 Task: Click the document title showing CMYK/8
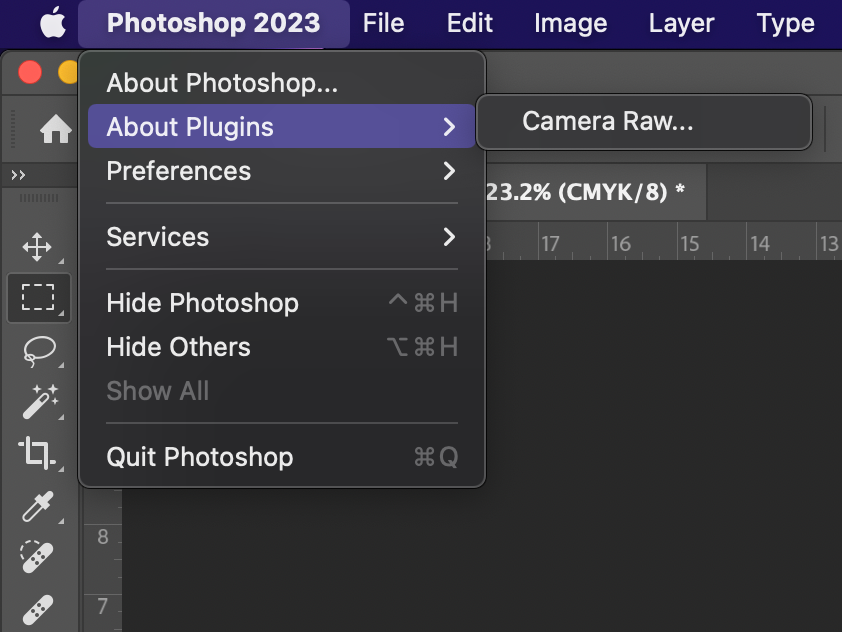click(590, 192)
